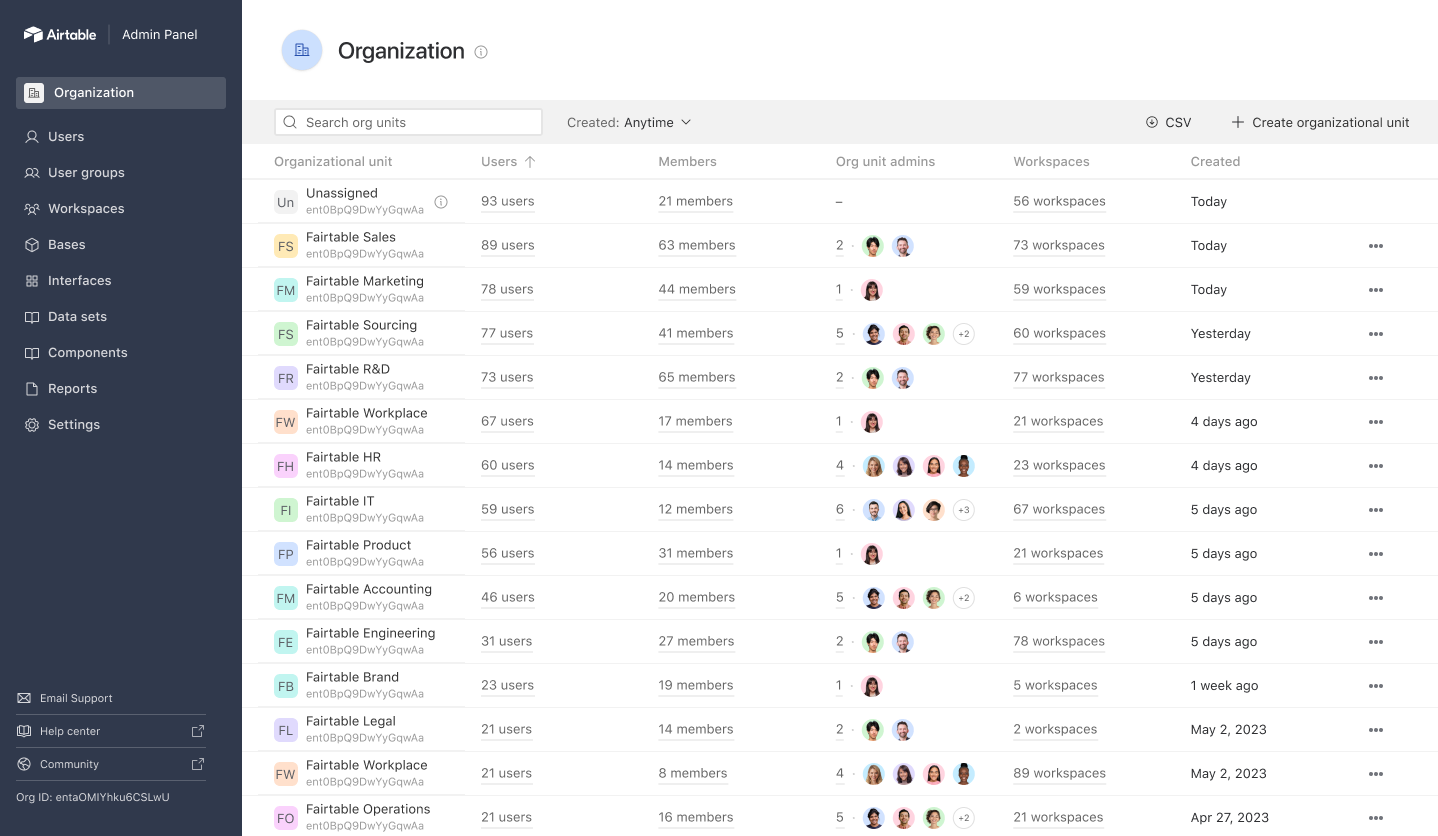Click the Search org units field
This screenshot has height=836, width=1438.
(x=408, y=121)
